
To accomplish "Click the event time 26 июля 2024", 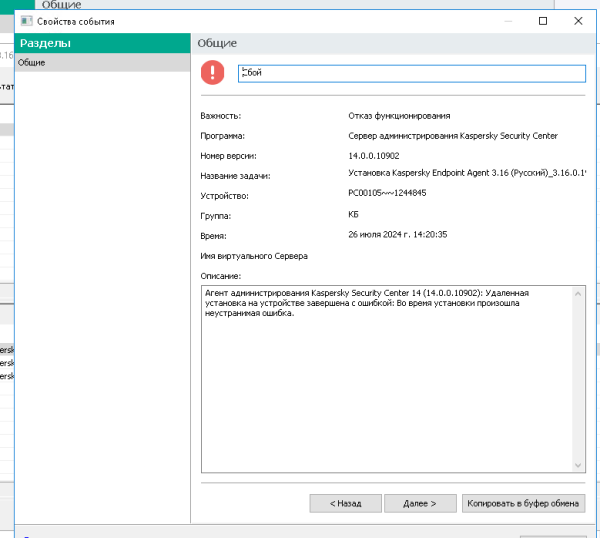I will [x=396, y=234].
